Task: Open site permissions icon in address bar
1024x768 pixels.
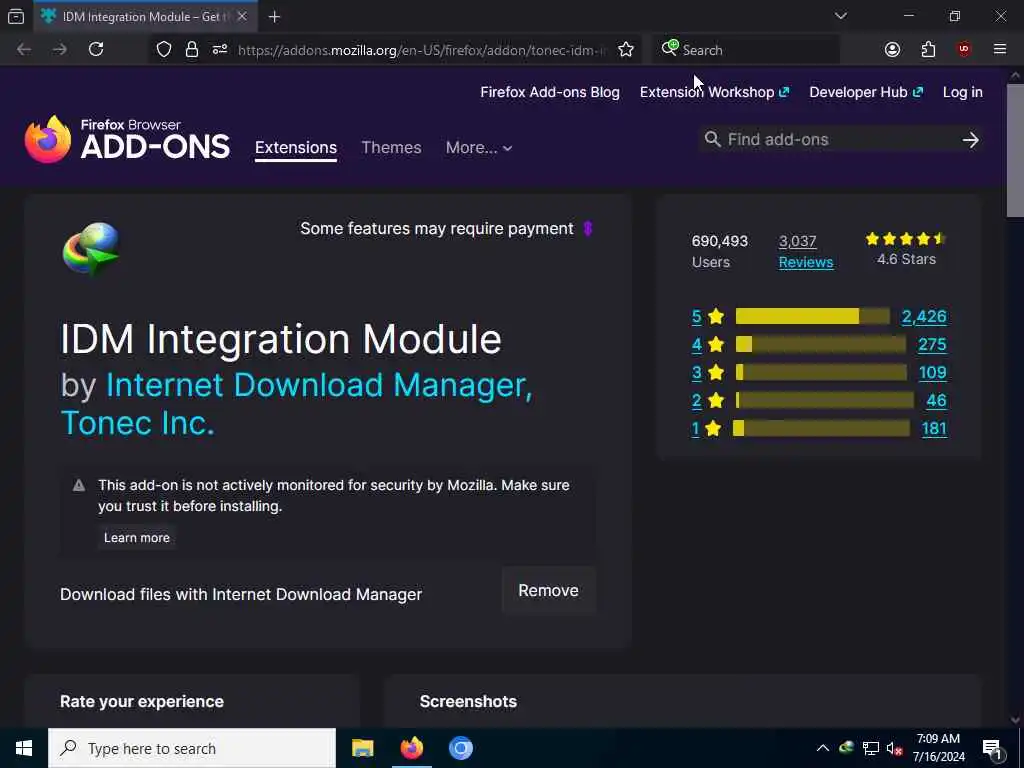Action: tap(219, 50)
